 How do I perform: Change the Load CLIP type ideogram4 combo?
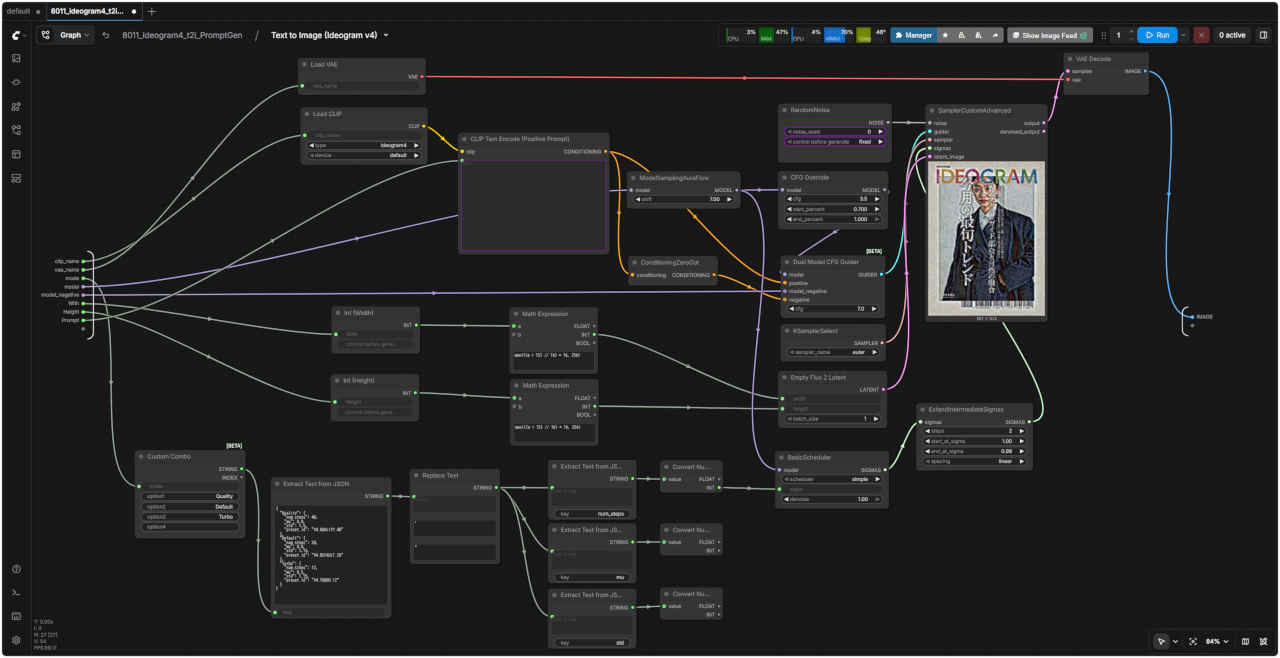364,145
